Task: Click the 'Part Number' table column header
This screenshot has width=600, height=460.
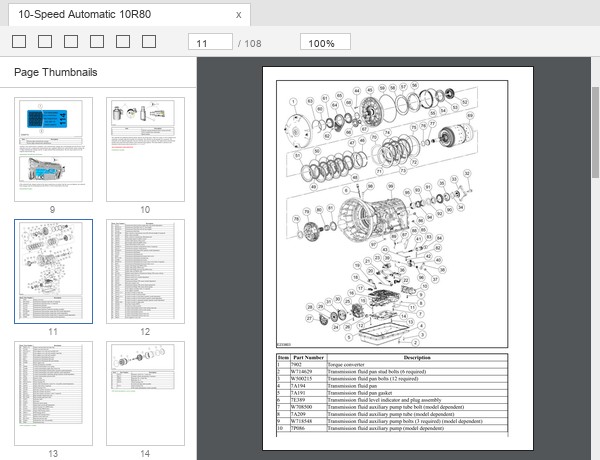Action: pos(308,357)
